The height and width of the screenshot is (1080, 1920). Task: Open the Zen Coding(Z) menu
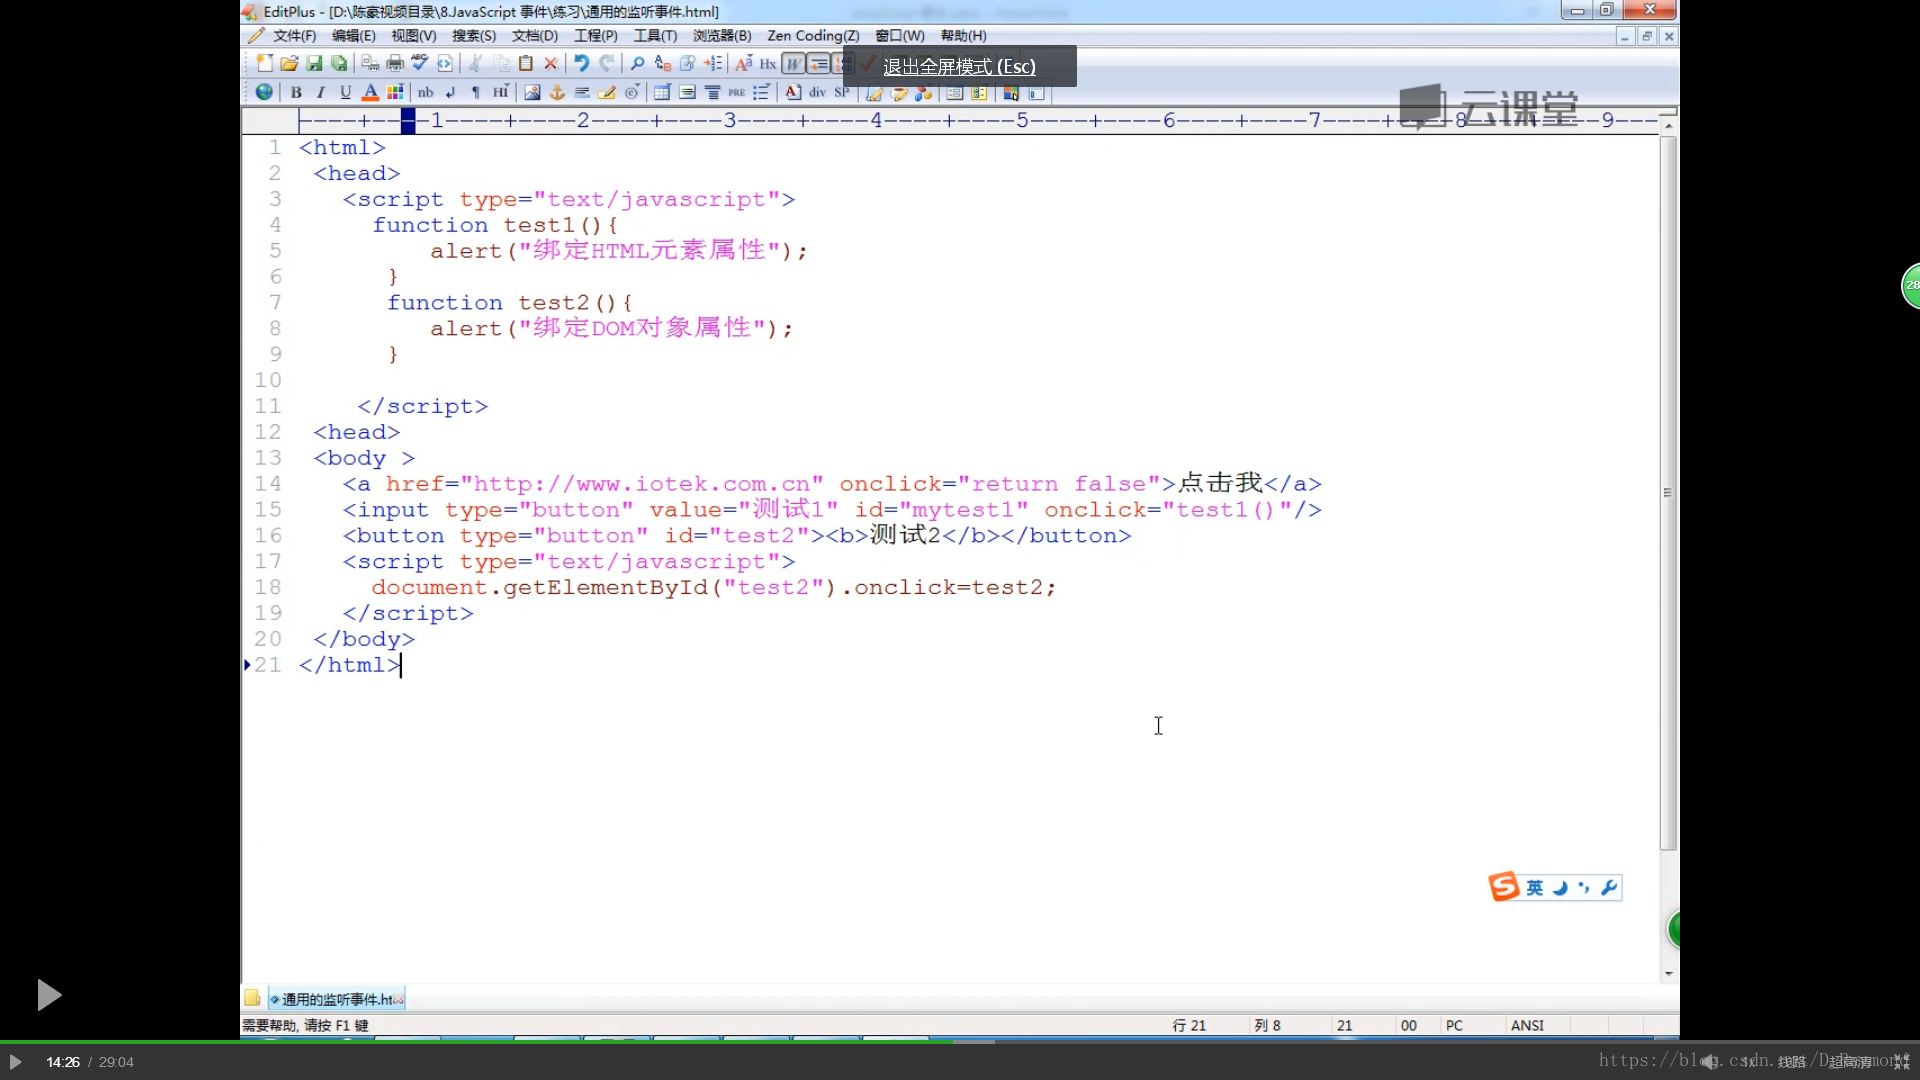click(x=813, y=36)
